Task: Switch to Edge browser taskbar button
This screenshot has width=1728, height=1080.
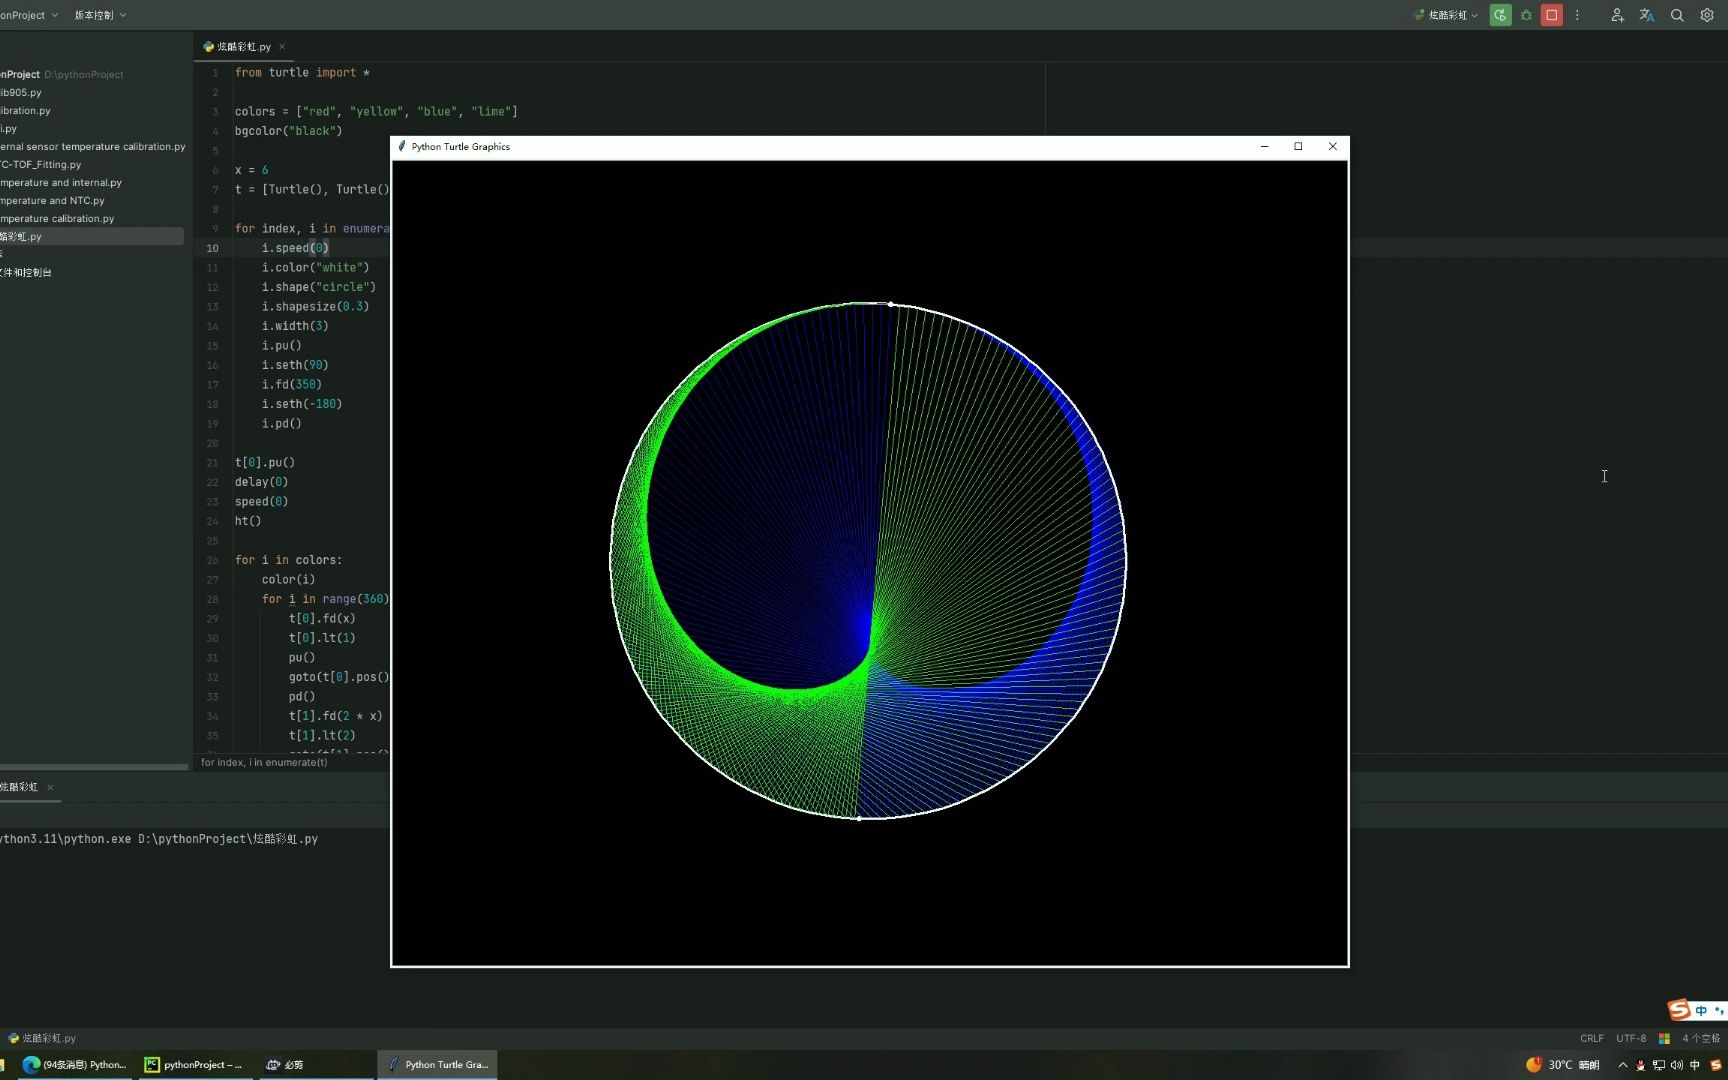Action: 75,1064
